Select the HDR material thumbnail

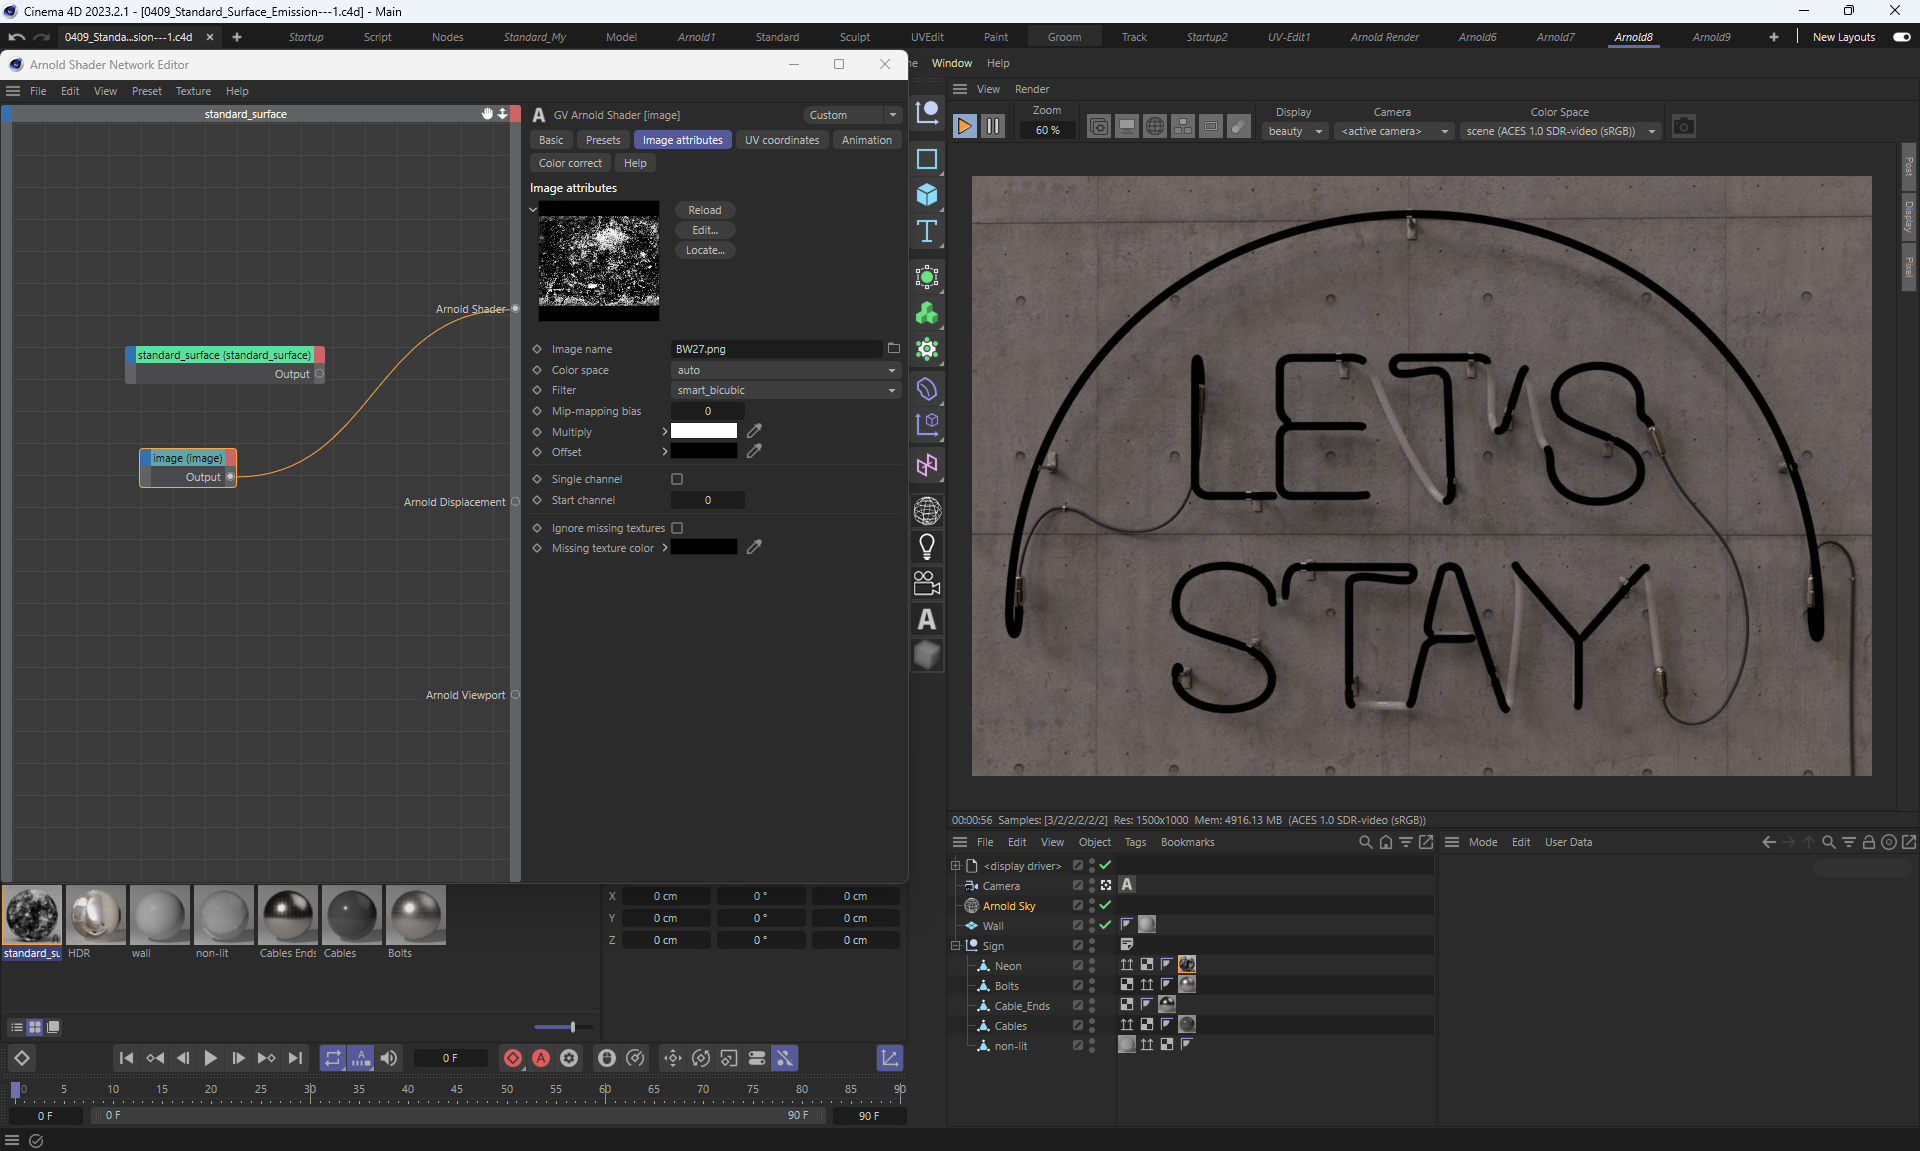point(96,914)
